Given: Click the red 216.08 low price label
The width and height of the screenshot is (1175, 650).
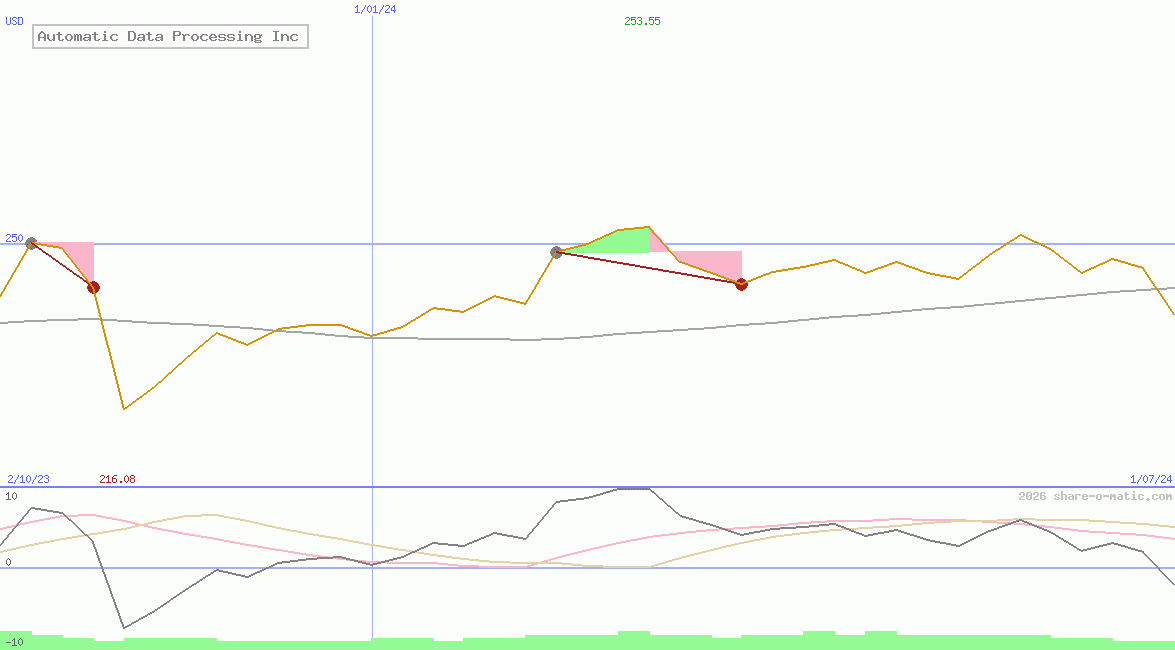Looking at the screenshot, I should click(117, 479).
